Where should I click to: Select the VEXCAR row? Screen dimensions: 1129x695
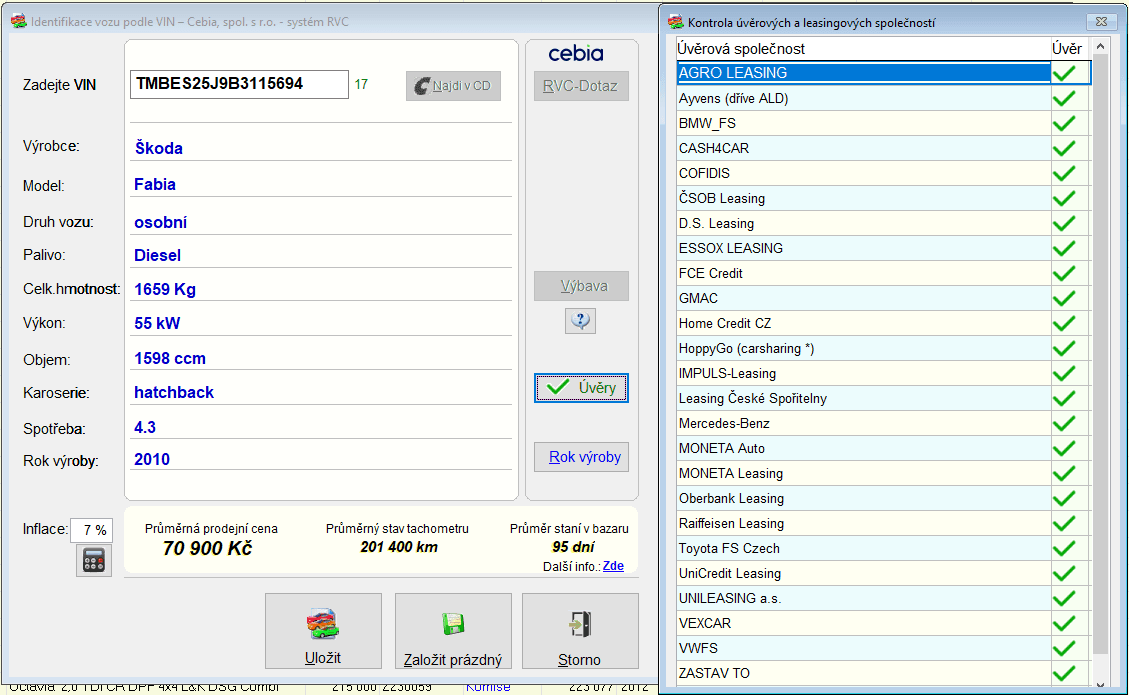(x=883, y=624)
